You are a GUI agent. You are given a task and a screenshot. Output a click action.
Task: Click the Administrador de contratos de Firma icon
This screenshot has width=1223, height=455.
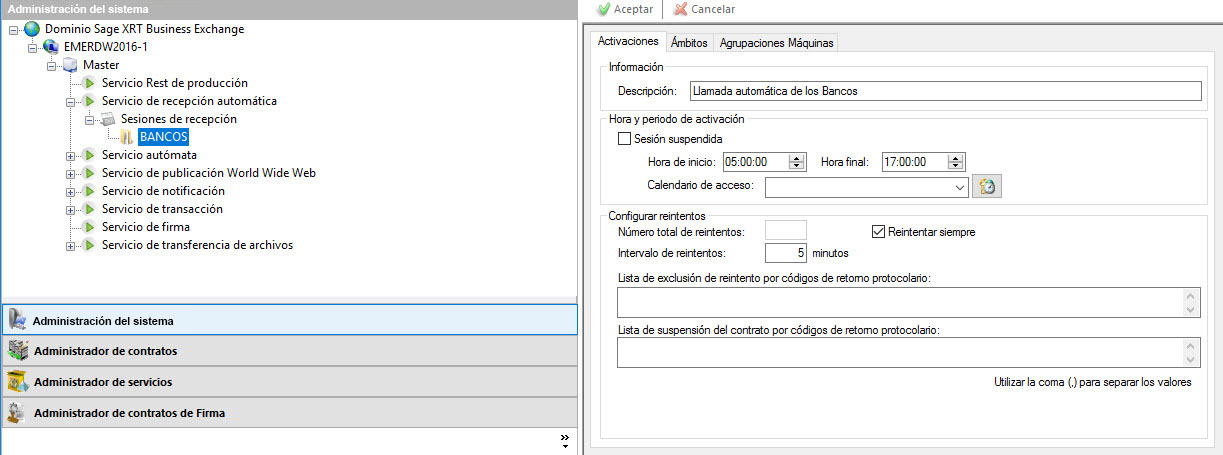[17, 412]
